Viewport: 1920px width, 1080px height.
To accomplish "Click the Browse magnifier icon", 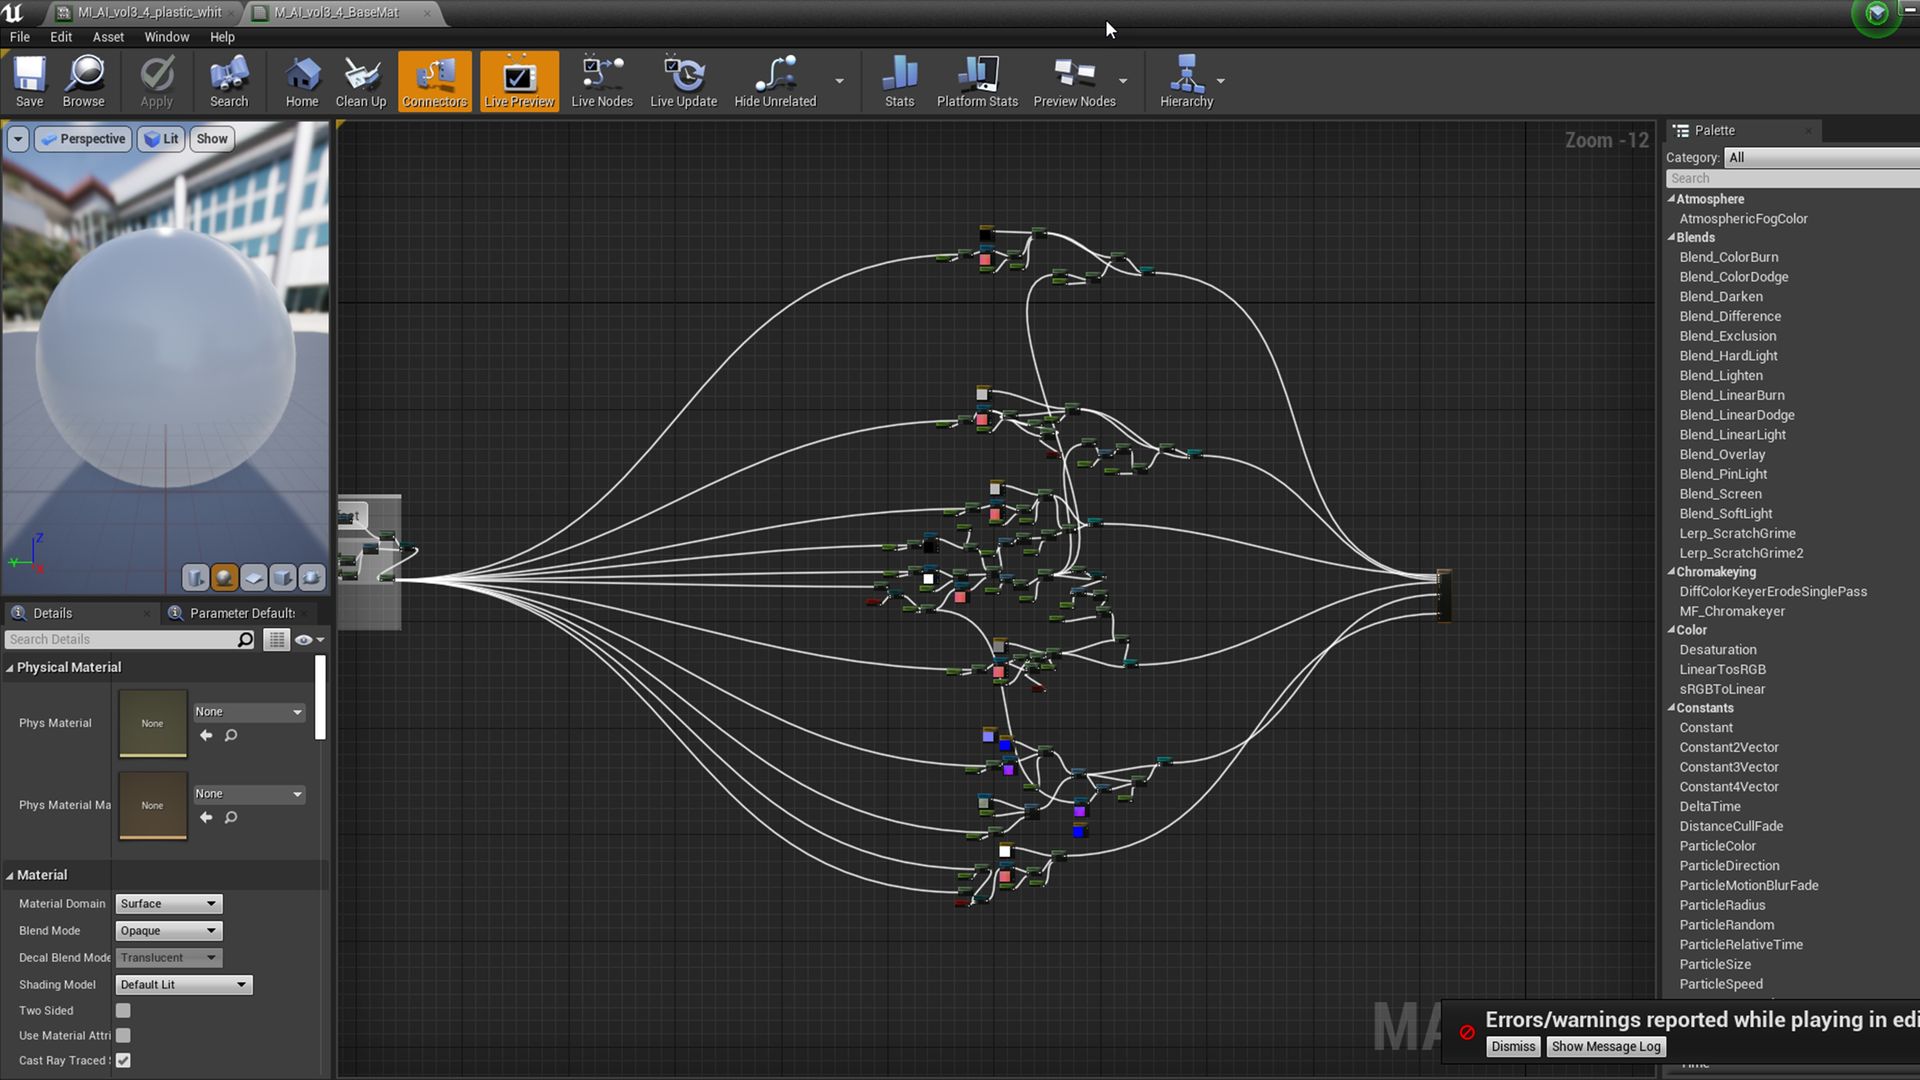I will [x=83, y=81].
